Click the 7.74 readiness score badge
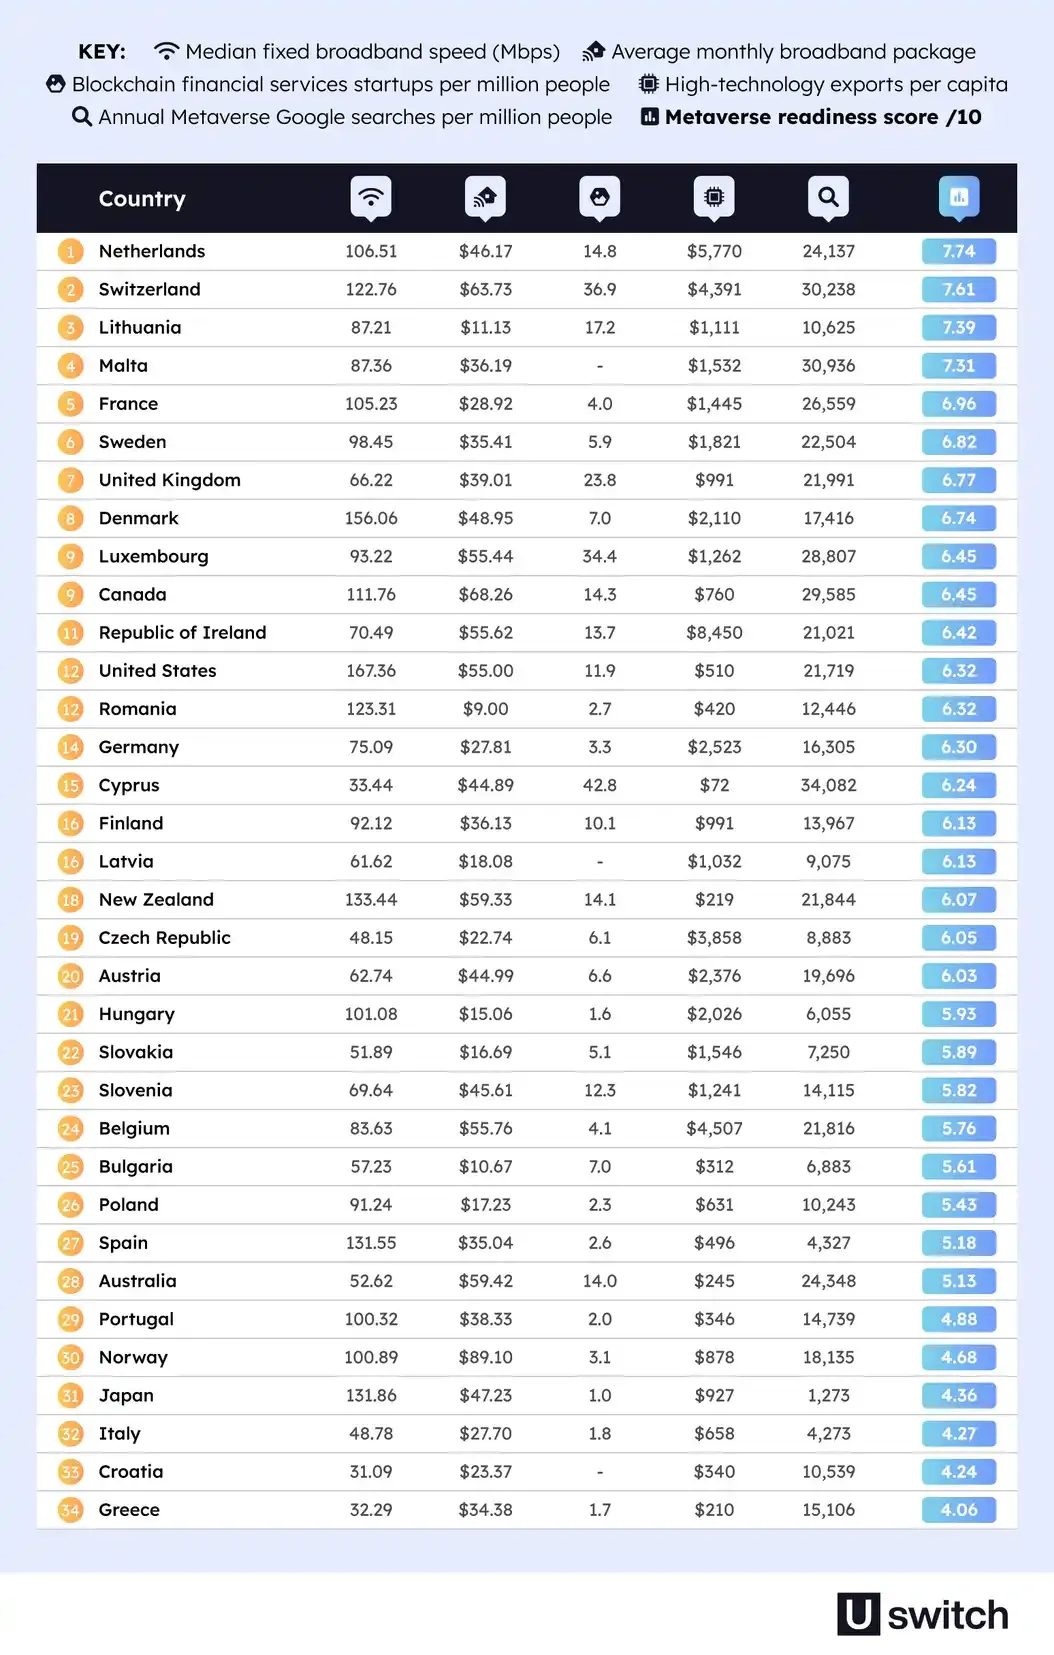1054x1655 pixels. click(958, 251)
